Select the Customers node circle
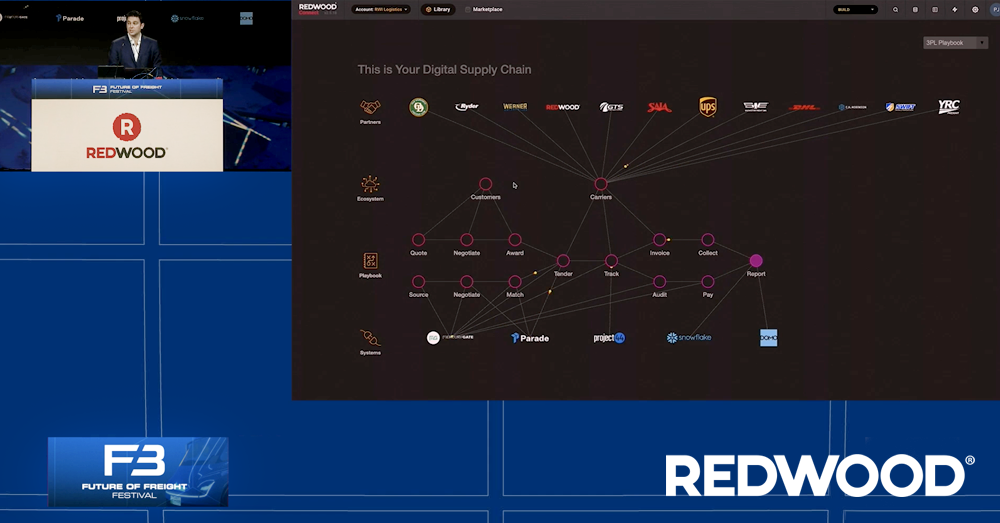Screen dimensions: 1000x523 point(485,184)
